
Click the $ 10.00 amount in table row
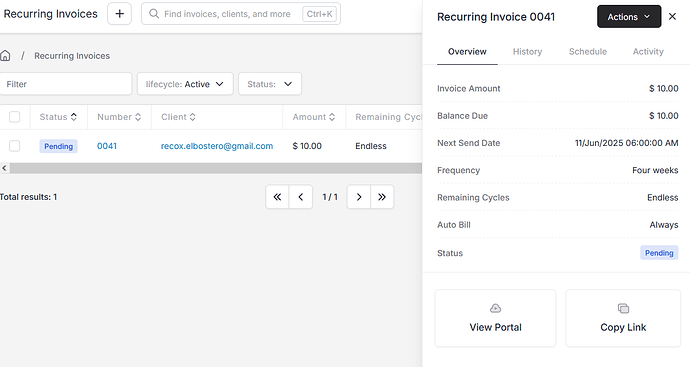coord(307,146)
